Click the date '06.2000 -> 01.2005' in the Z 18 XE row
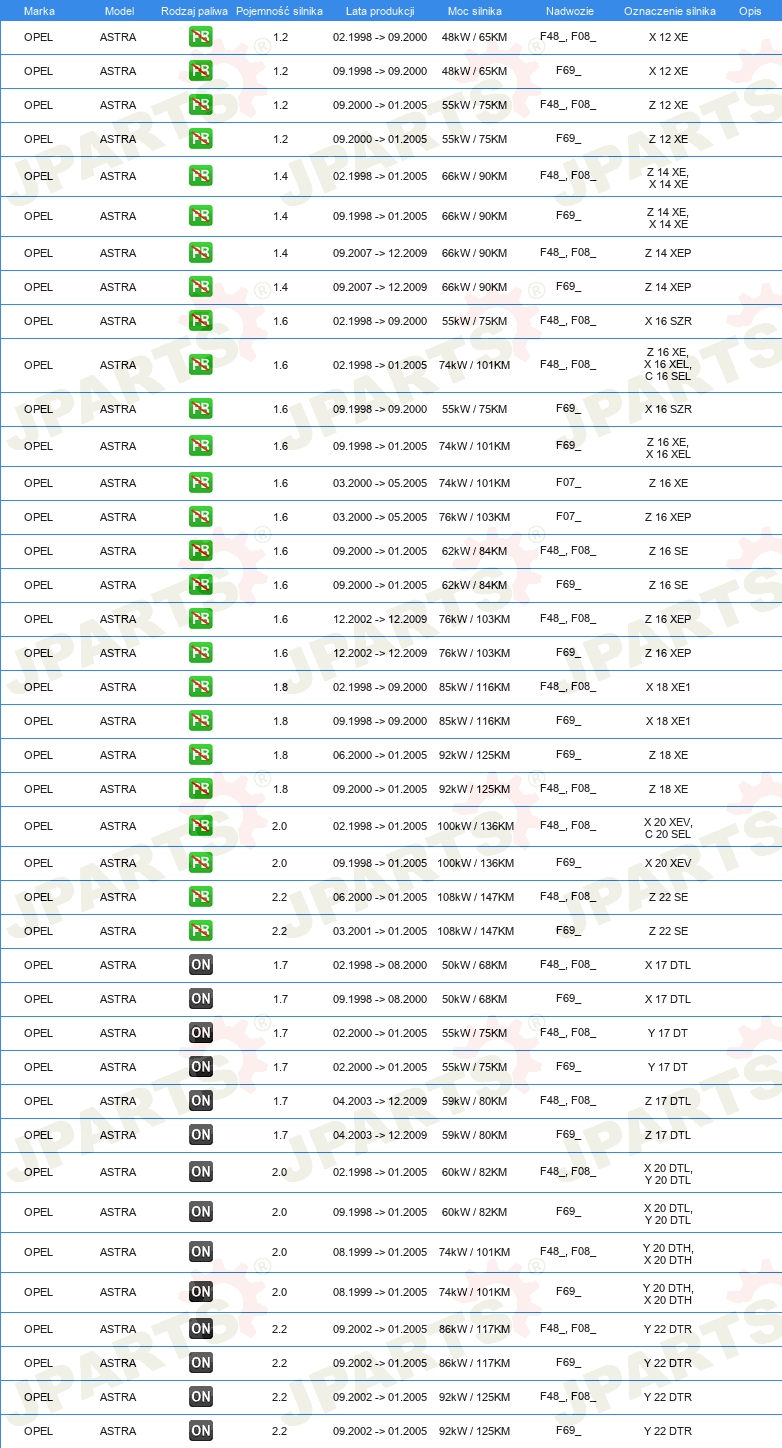This screenshot has height=1448, width=782. (380, 755)
